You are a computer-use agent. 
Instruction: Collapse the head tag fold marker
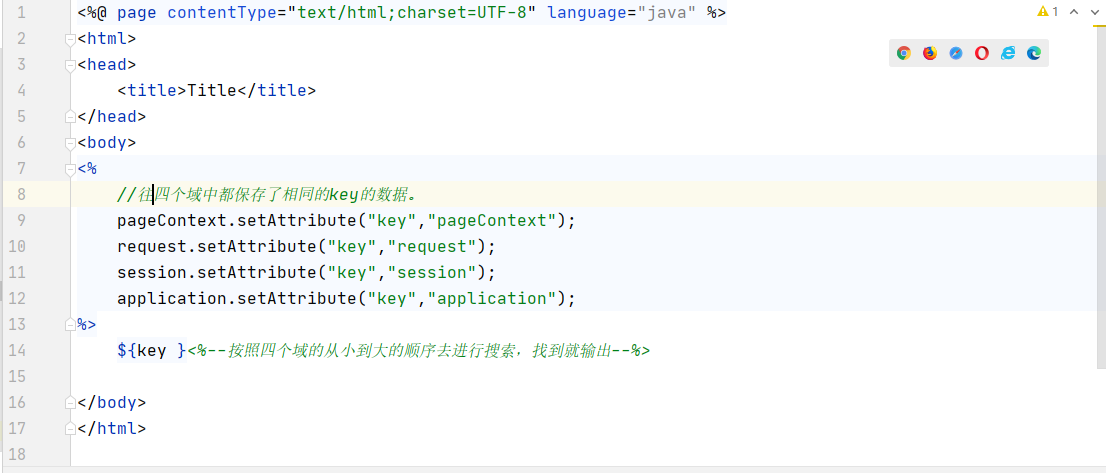coord(70,65)
